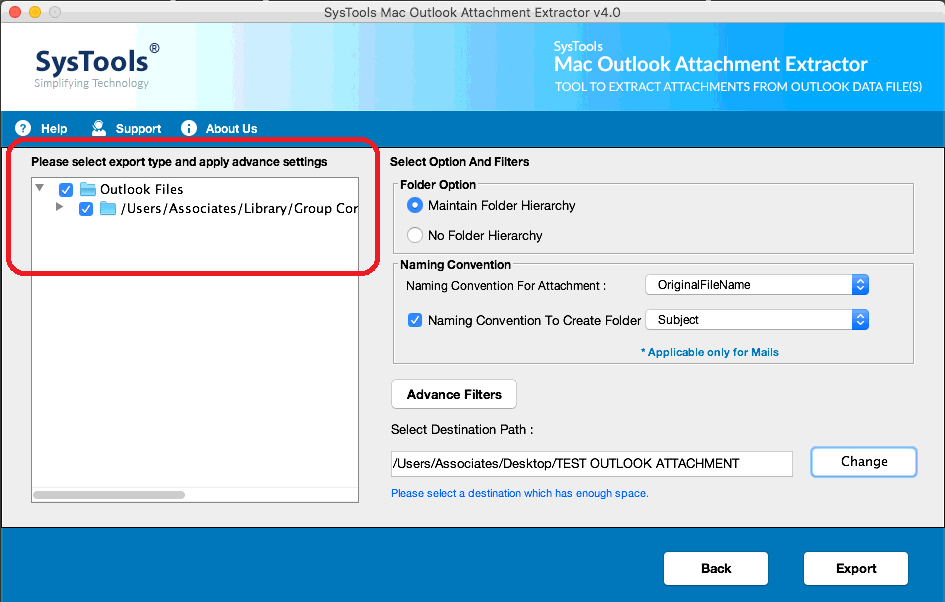945x602 pixels.
Task: Click the destination path input field
Action: pyautogui.click(x=592, y=463)
